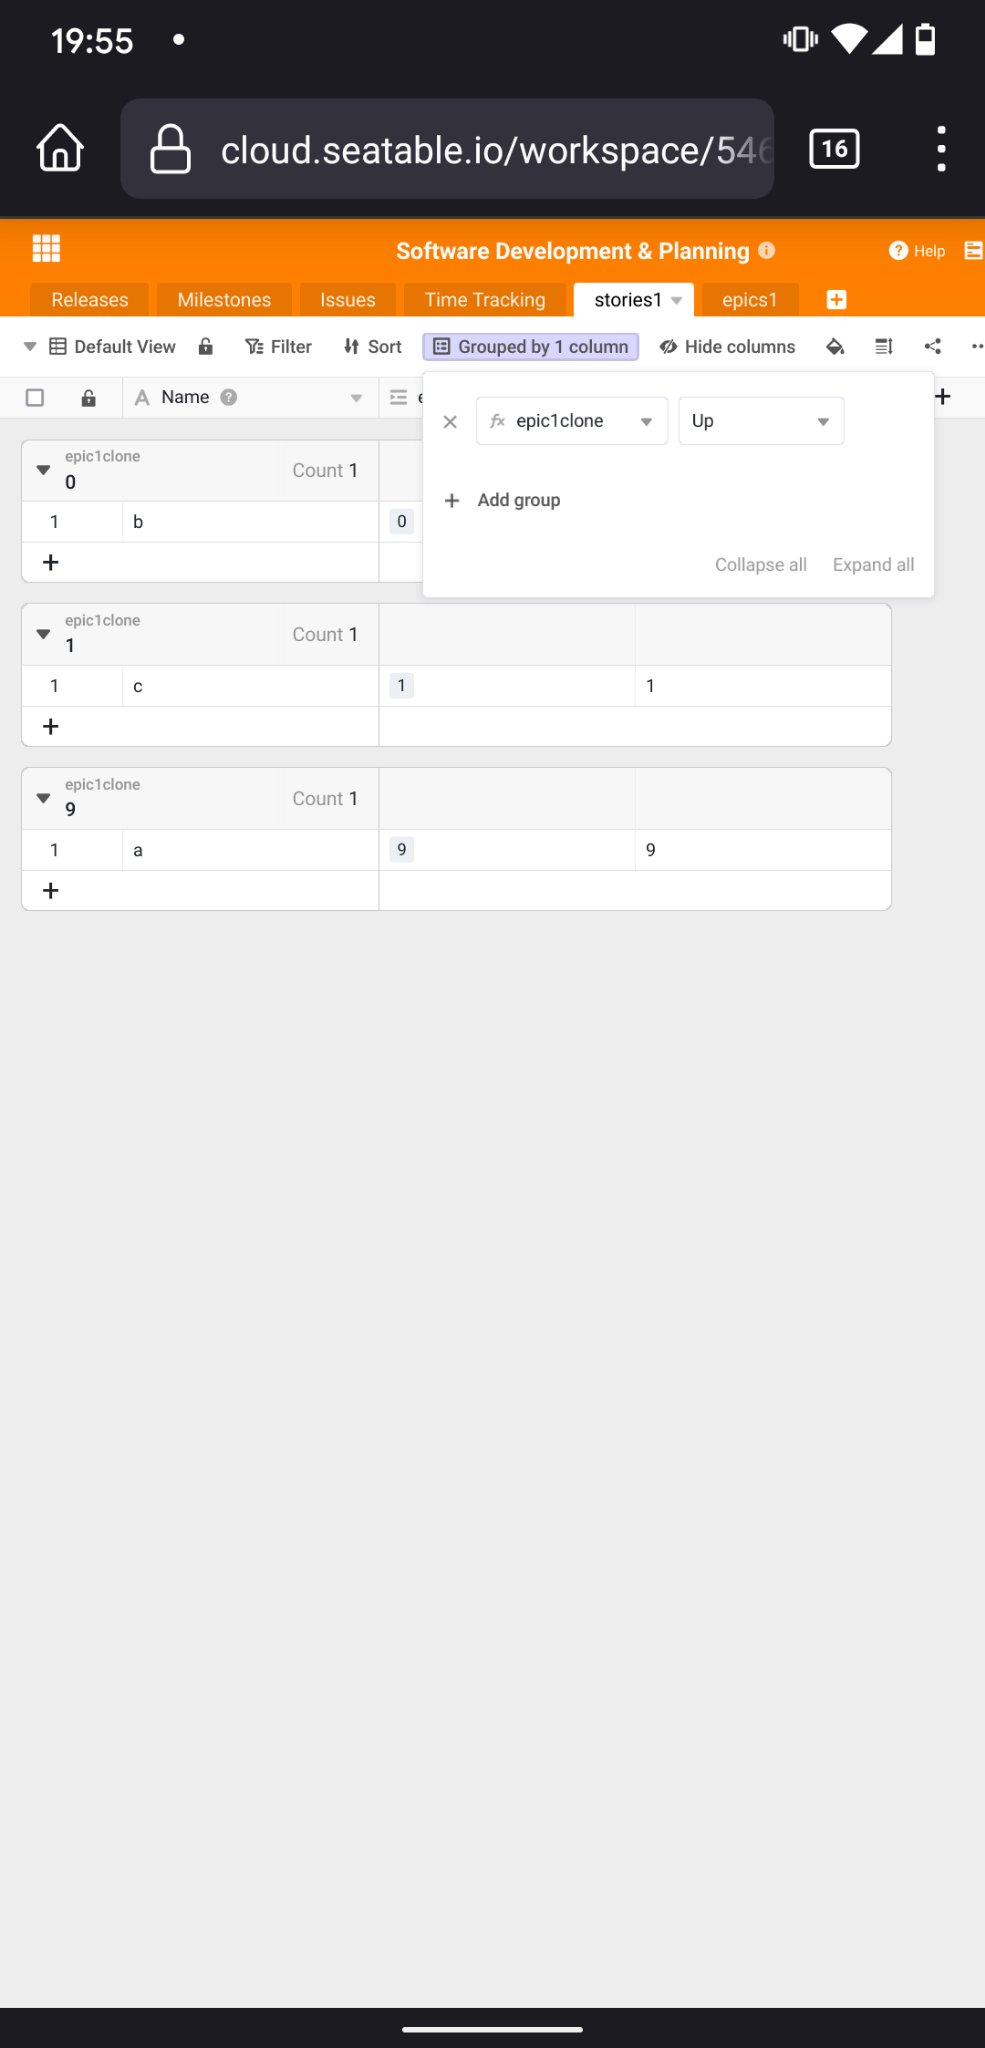Switch to the Time Tracking tab
The image size is (985, 2048).
pos(485,300)
